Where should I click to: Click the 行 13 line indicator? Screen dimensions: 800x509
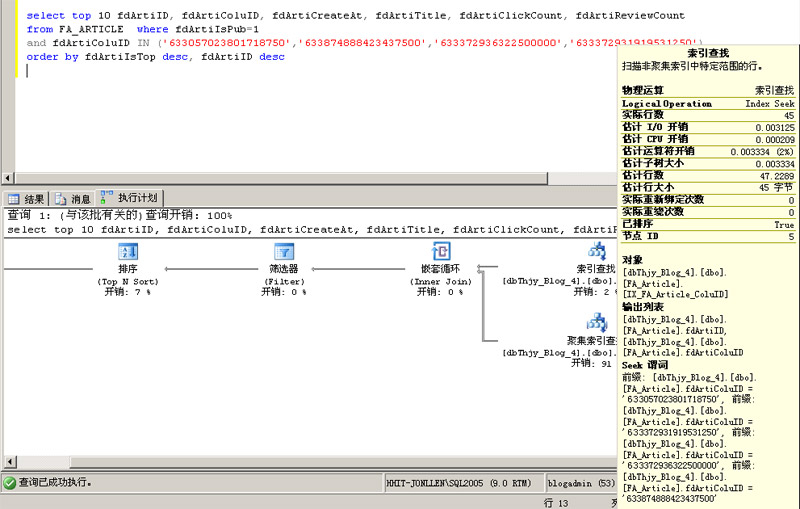(556, 503)
